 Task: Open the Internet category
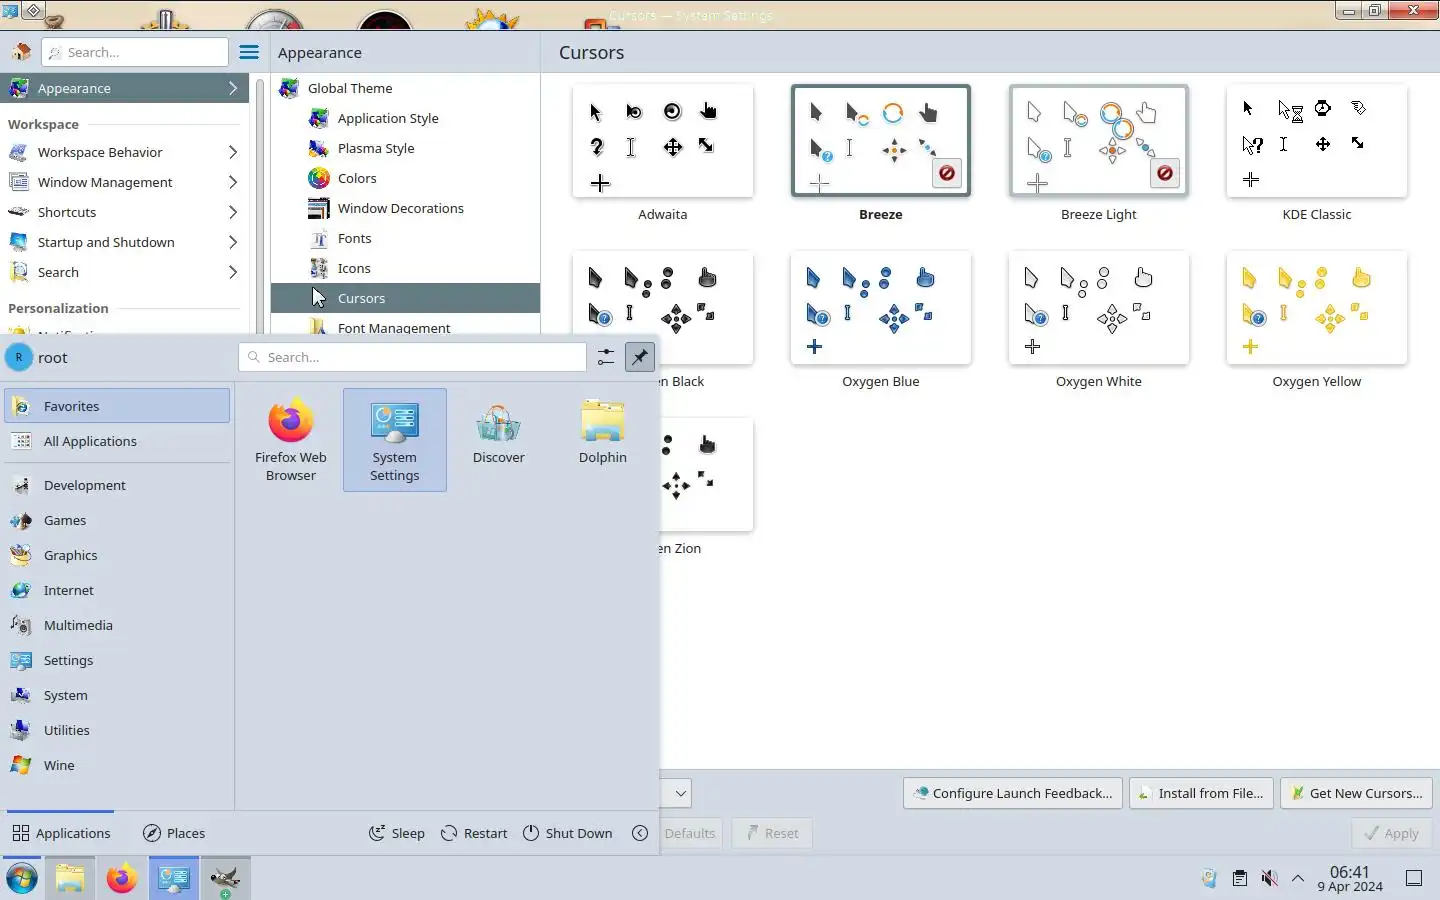click(117, 590)
